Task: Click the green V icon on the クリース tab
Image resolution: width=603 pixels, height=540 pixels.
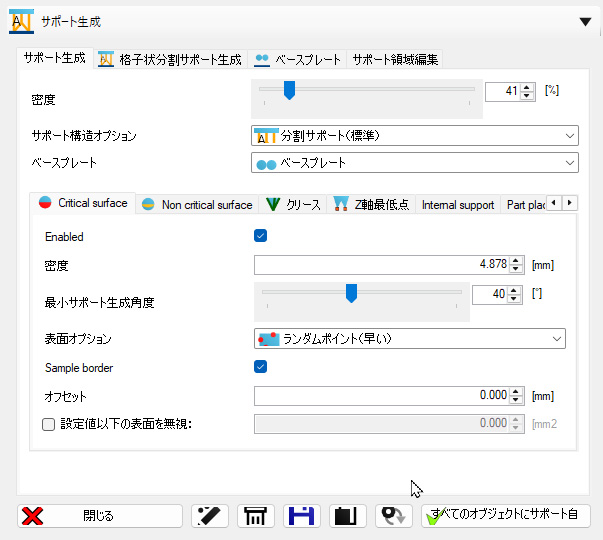Action: 273,204
